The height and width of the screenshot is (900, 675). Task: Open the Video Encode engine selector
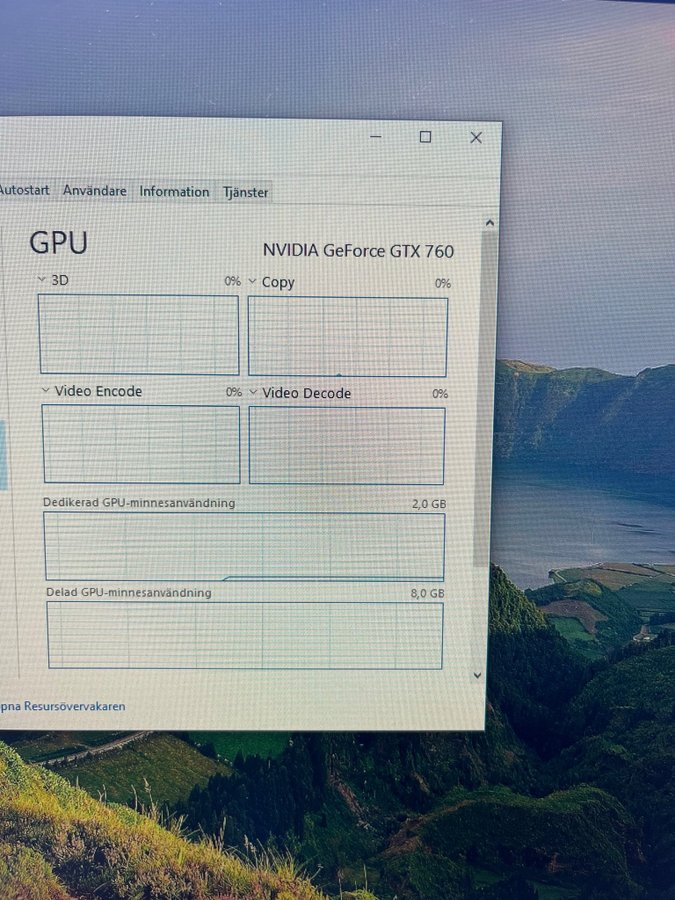pos(46,391)
